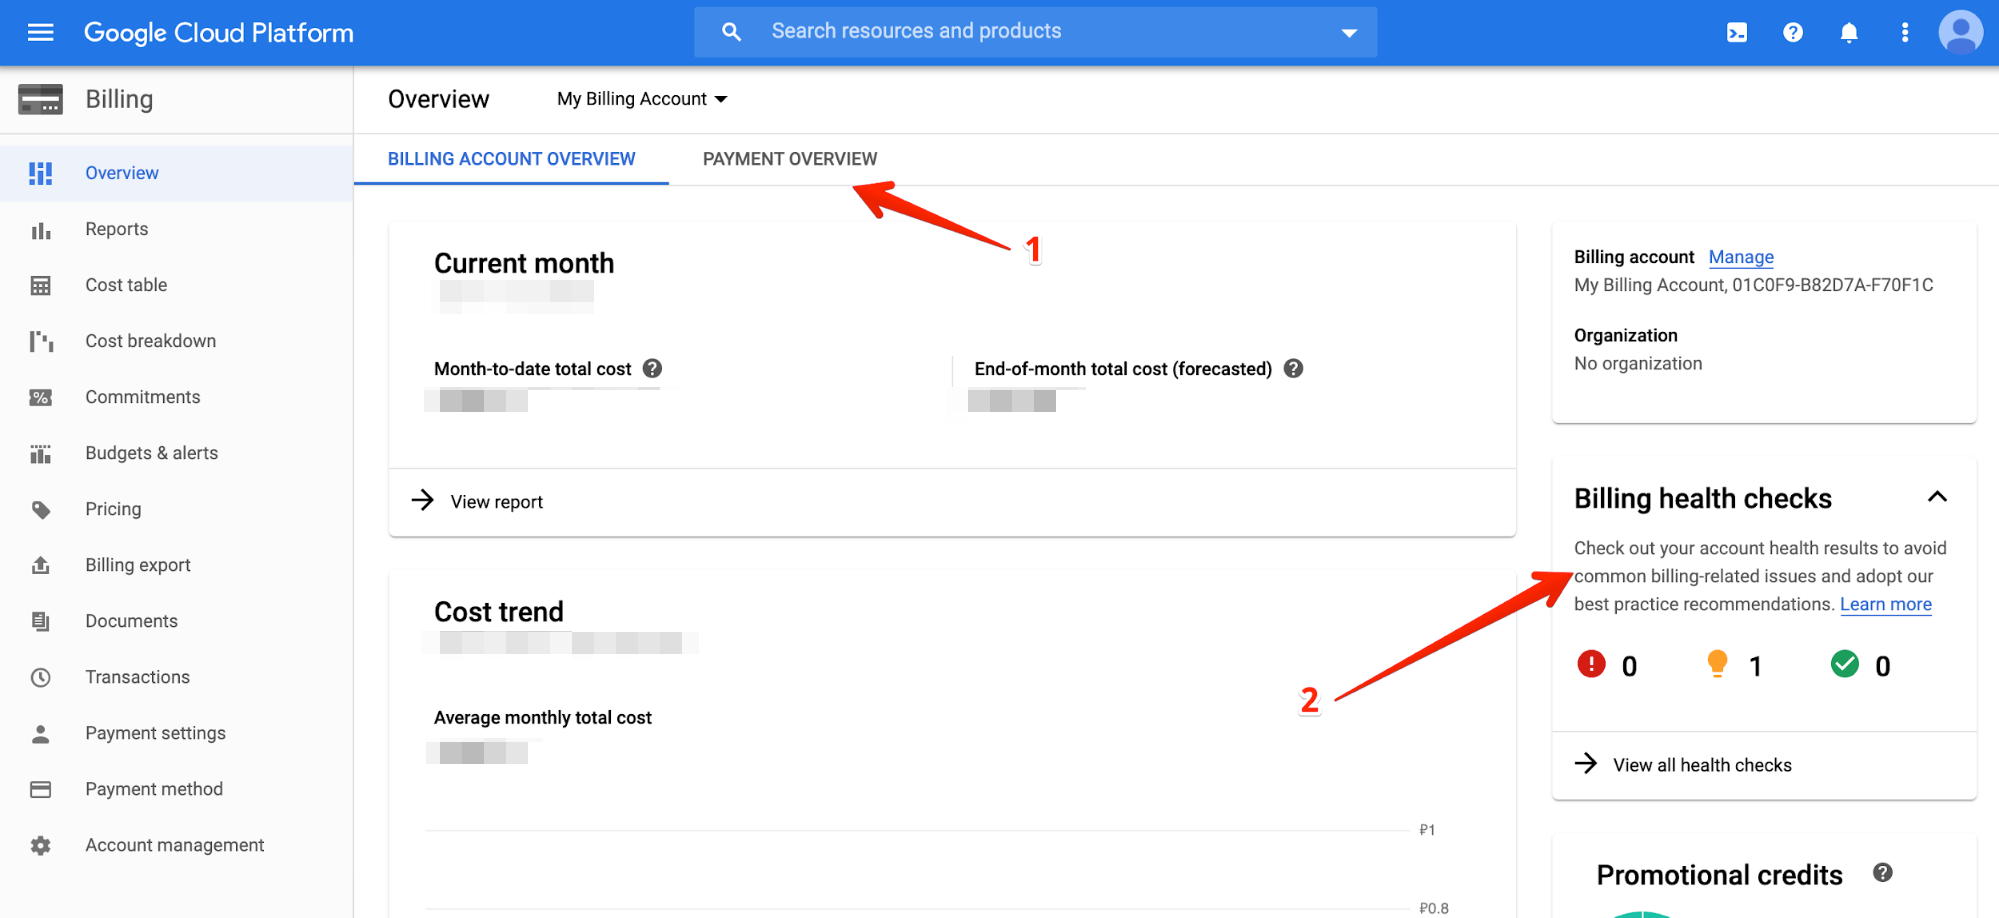This screenshot has width=1999, height=918.
Task: Click the Cost breakdown icon
Action: [41, 342]
